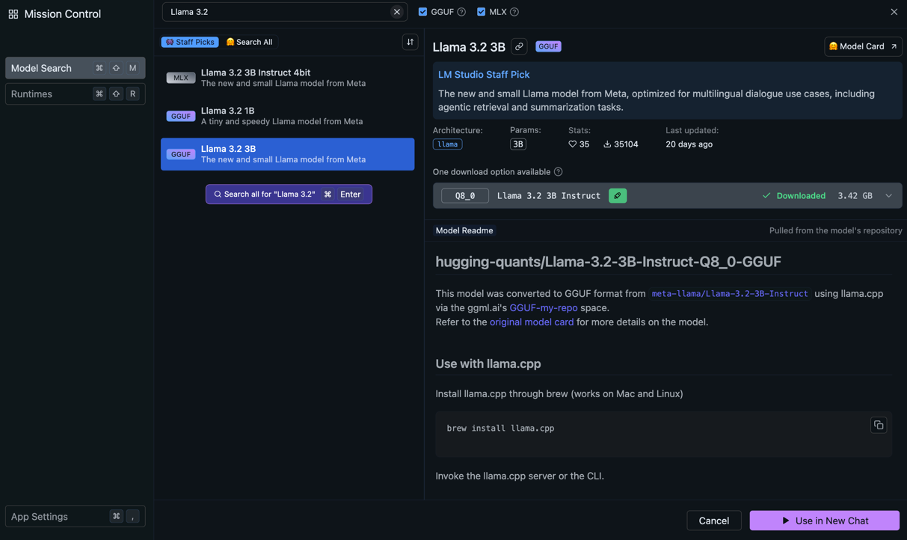Viewport: 907px width, 540px height.
Task: Open App Settings
Action: tap(75, 516)
